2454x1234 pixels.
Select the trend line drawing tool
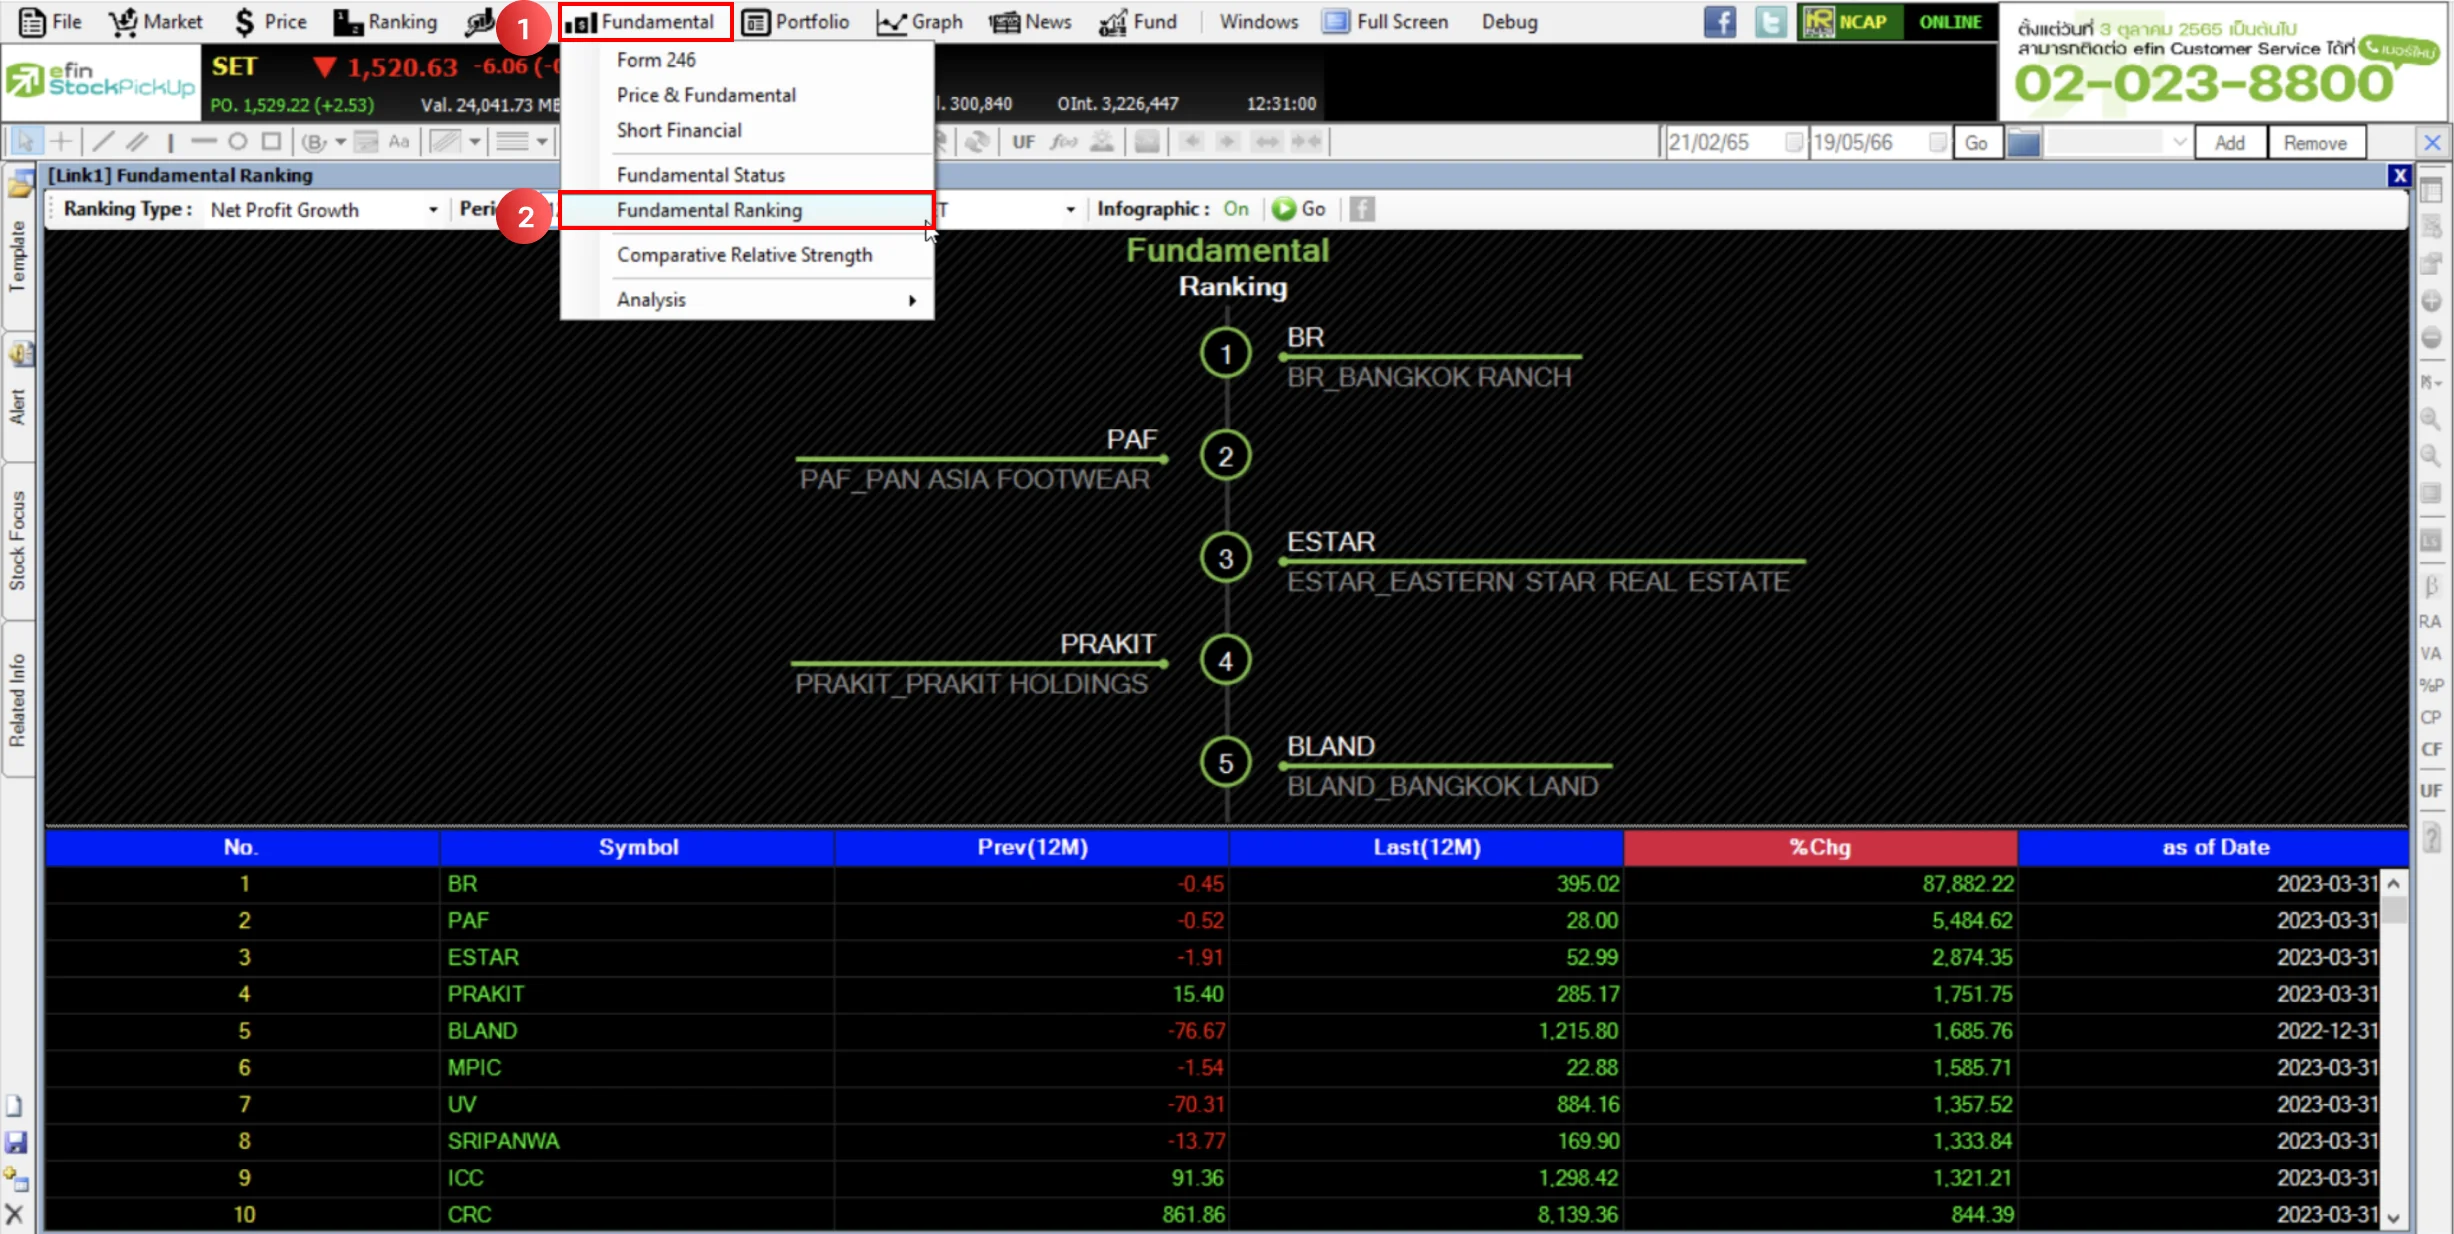click(102, 142)
